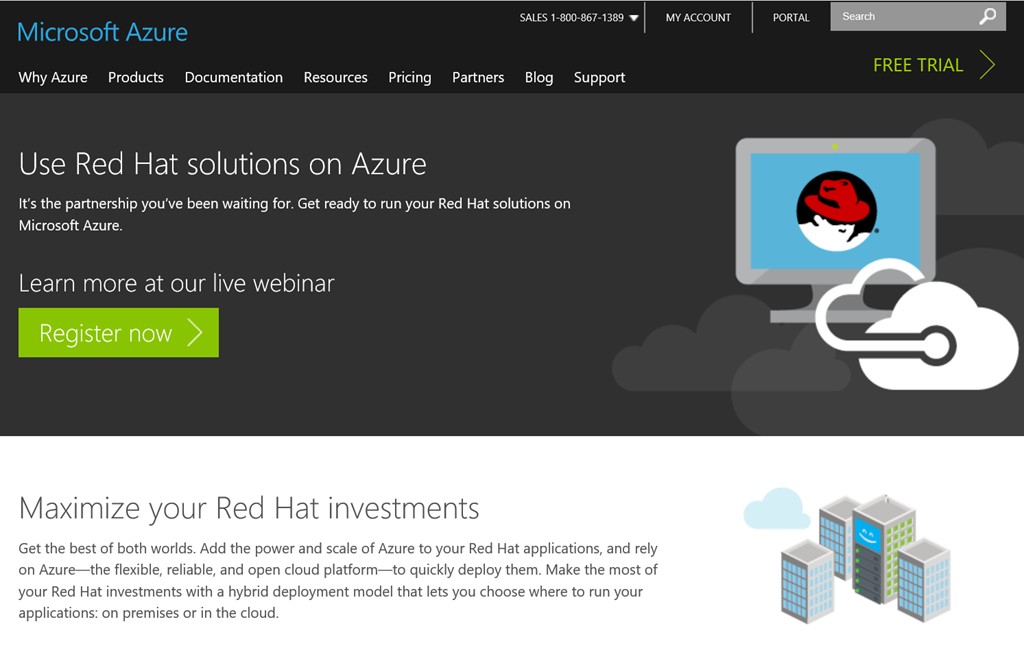Go to the Documentation section
This screenshot has width=1024, height=648.
coord(234,77)
